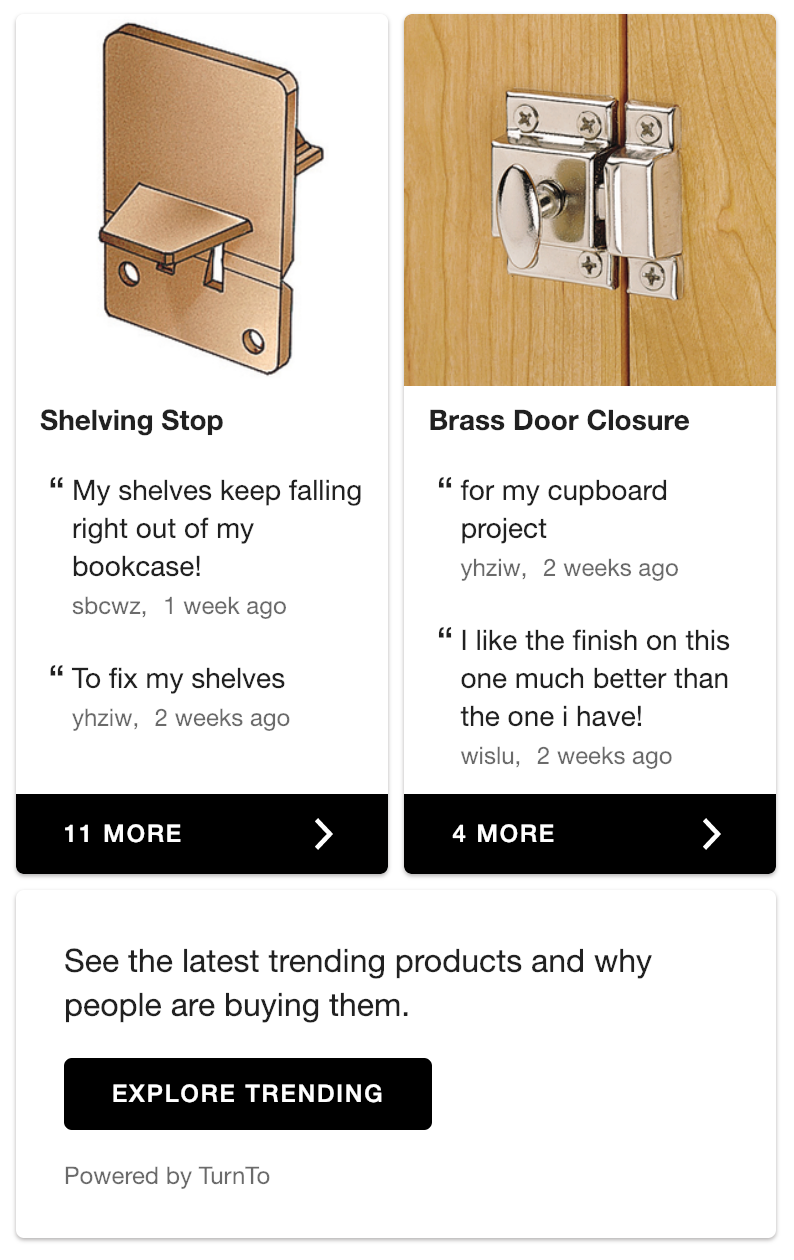The height and width of the screenshot is (1260, 794).
Task: Show 11 MORE comments for Shelving Stop
Action: tap(123, 834)
